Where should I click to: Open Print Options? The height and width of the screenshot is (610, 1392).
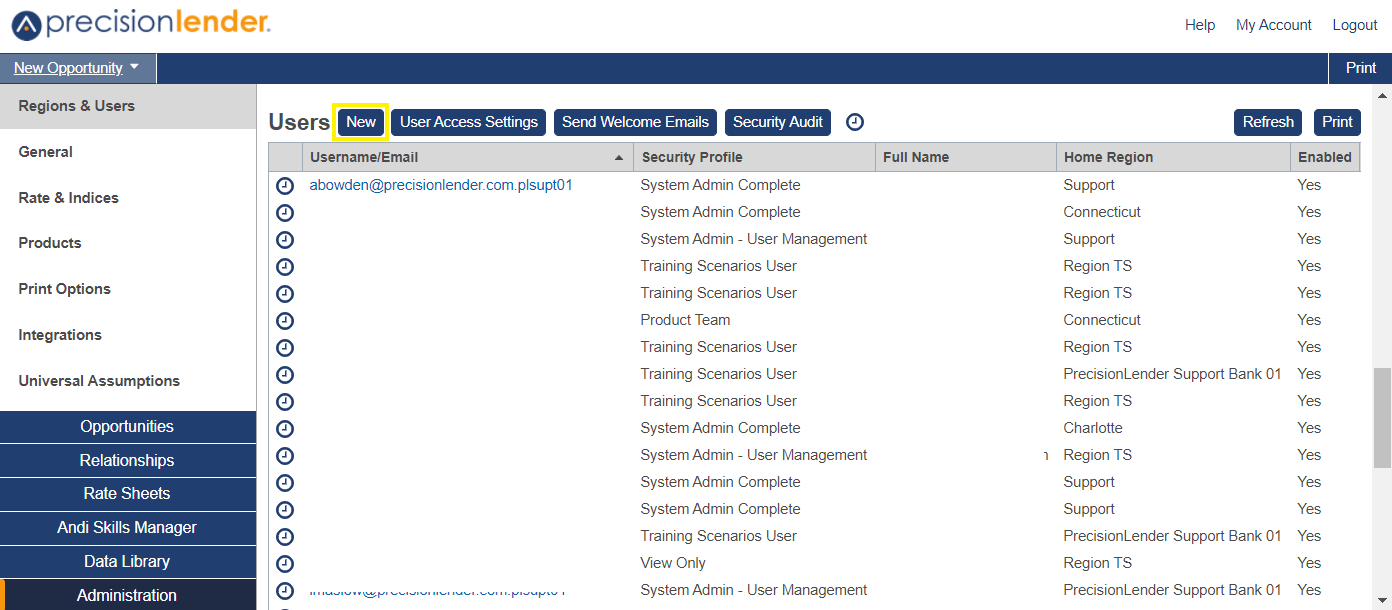(128, 289)
